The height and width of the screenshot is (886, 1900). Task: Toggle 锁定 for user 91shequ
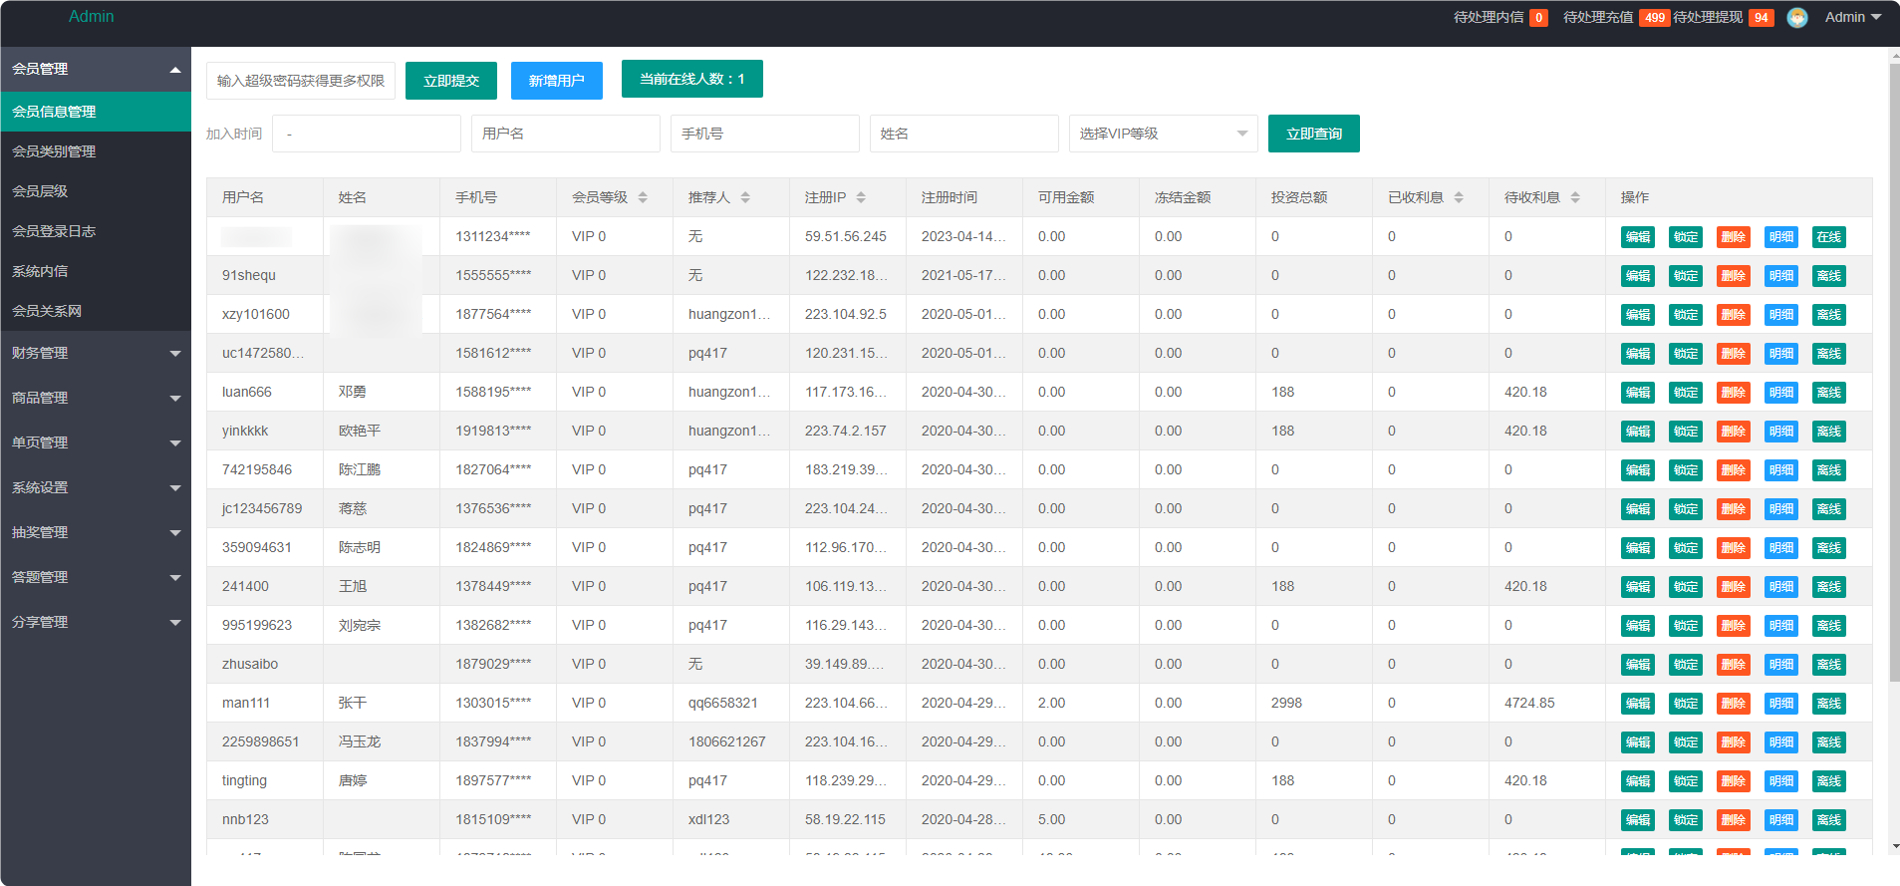1685,276
